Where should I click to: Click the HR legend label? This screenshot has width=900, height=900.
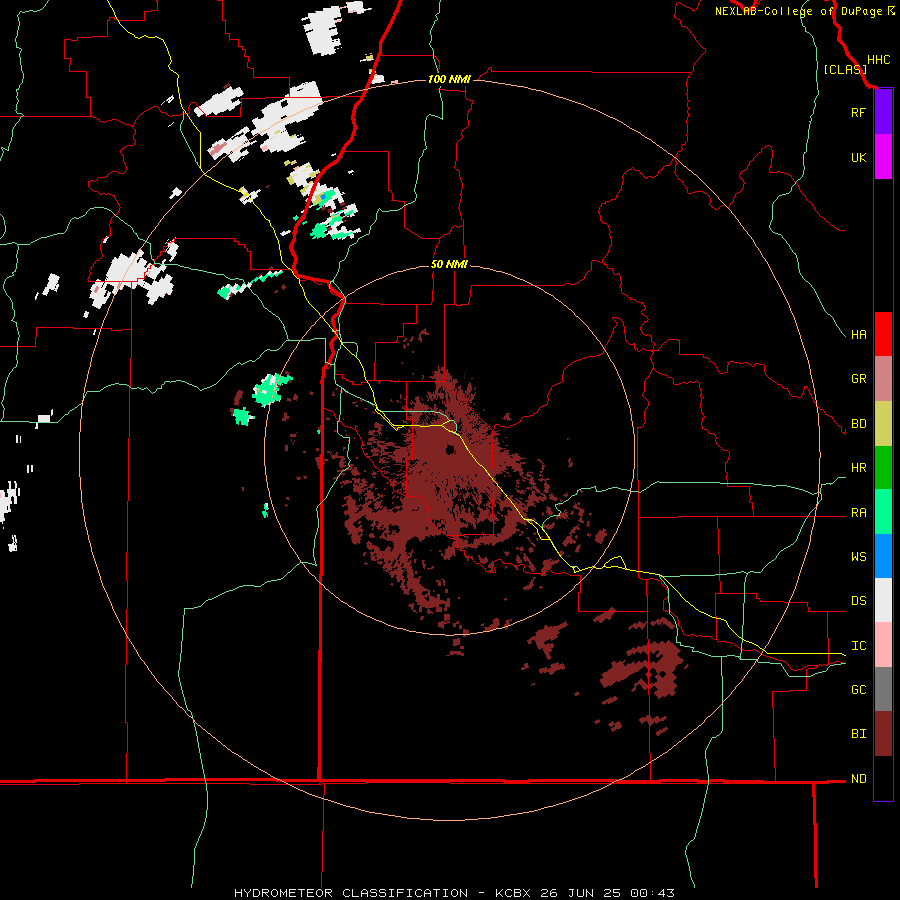point(858,468)
